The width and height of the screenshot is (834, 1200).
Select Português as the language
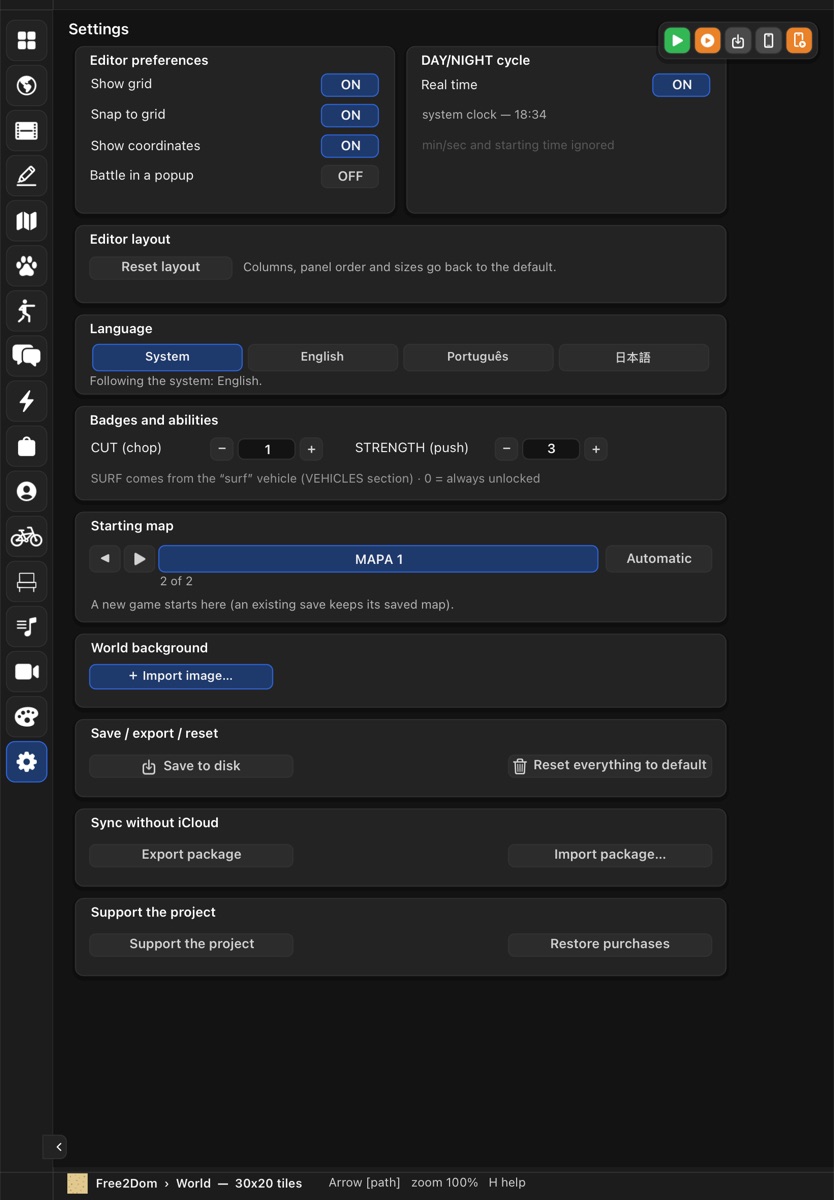click(x=478, y=357)
